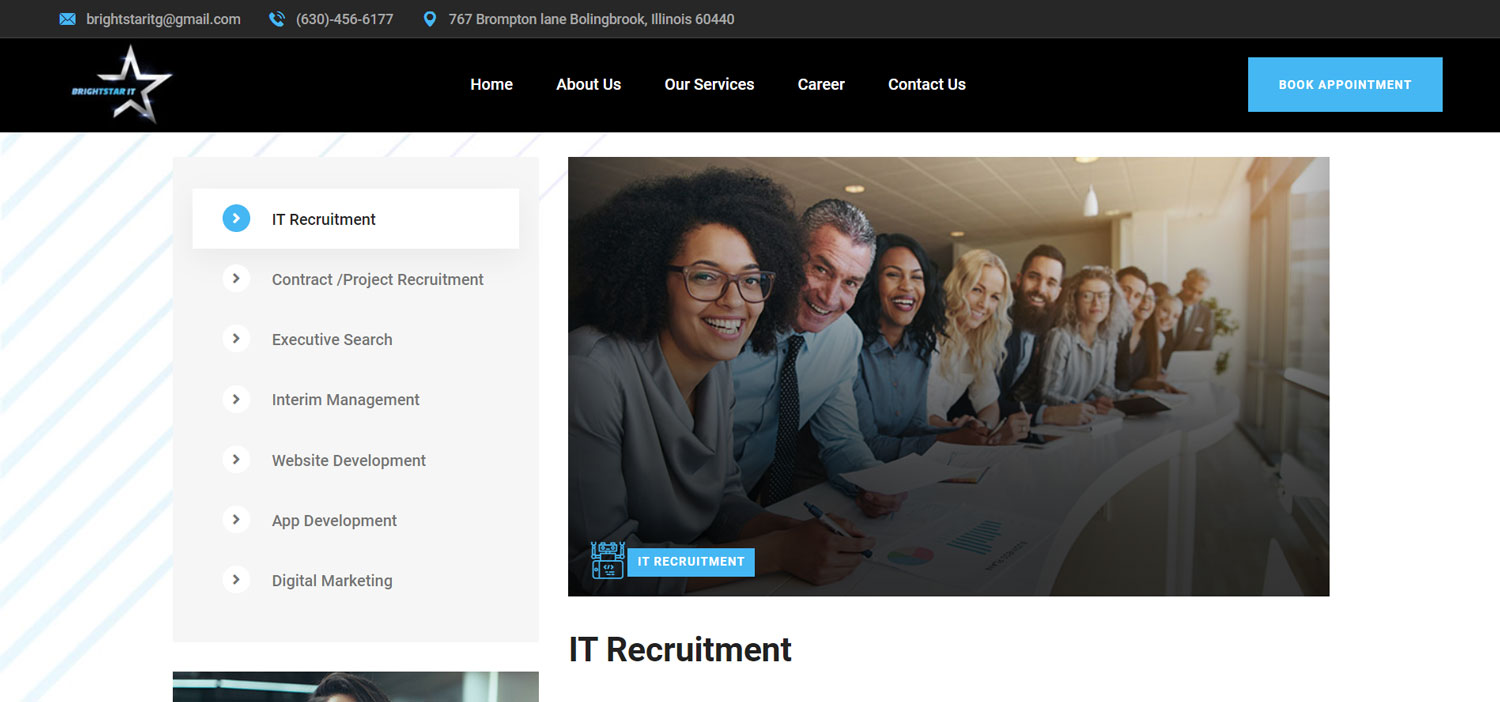Click the chevron icon beside Interim Management
This screenshot has width=1500, height=702.
(236, 399)
